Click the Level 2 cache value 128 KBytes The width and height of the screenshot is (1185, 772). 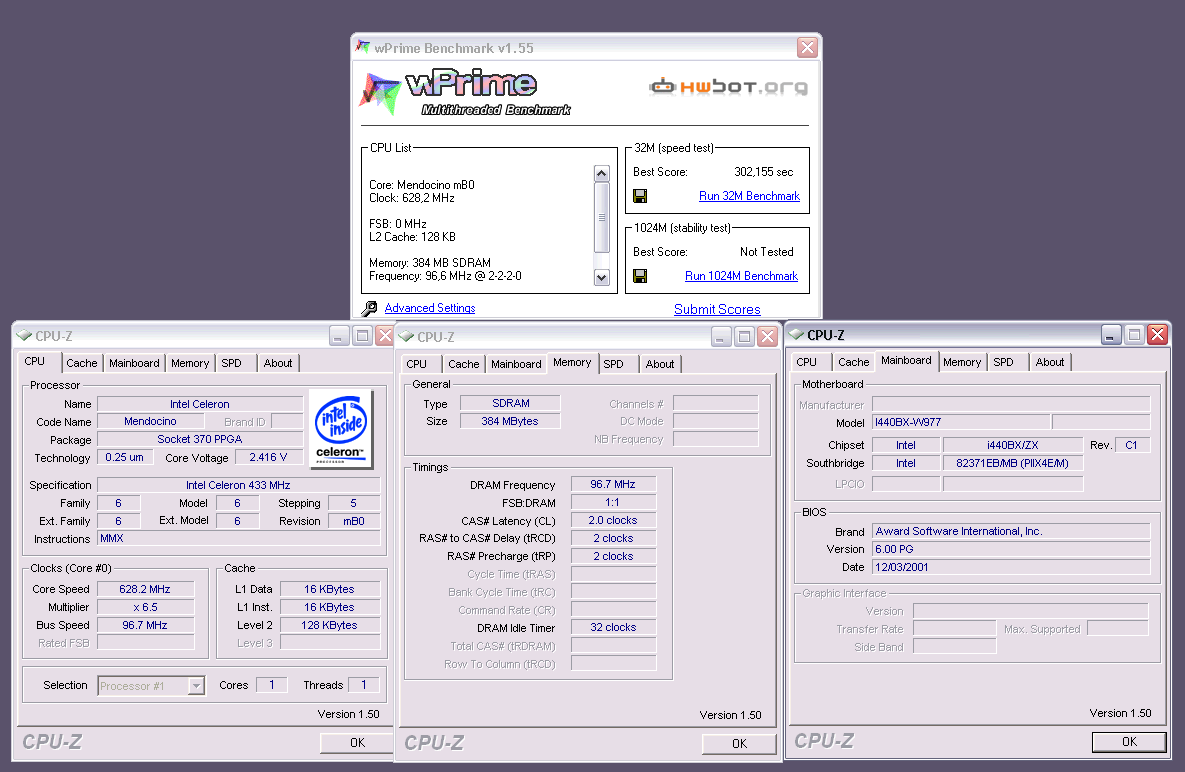(330, 625)
